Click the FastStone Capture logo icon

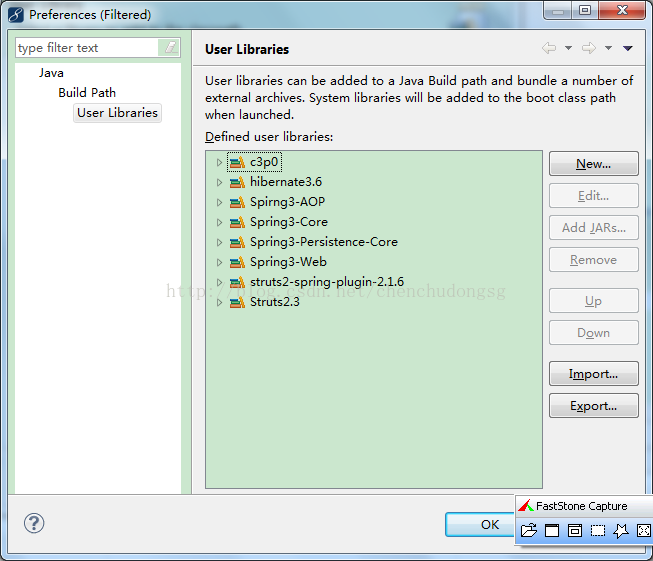coord(526,506)
